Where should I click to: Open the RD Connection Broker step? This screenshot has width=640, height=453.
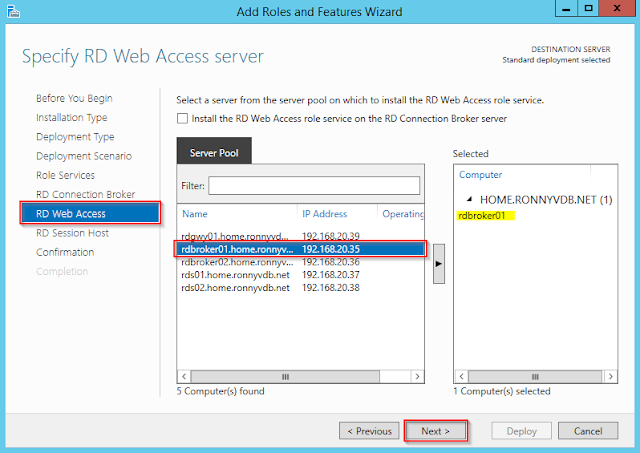(85, 194)
